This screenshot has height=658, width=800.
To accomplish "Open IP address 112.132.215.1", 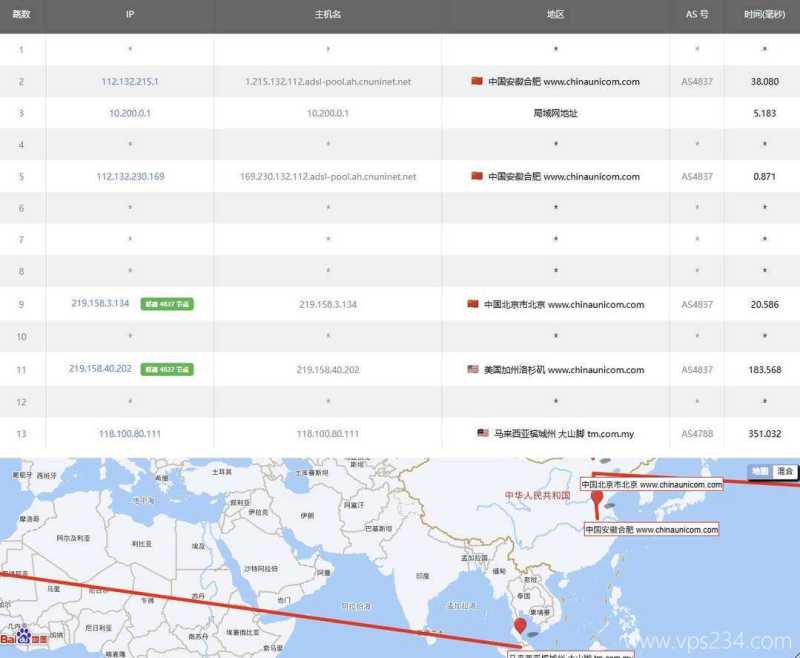I will (130, 81).
